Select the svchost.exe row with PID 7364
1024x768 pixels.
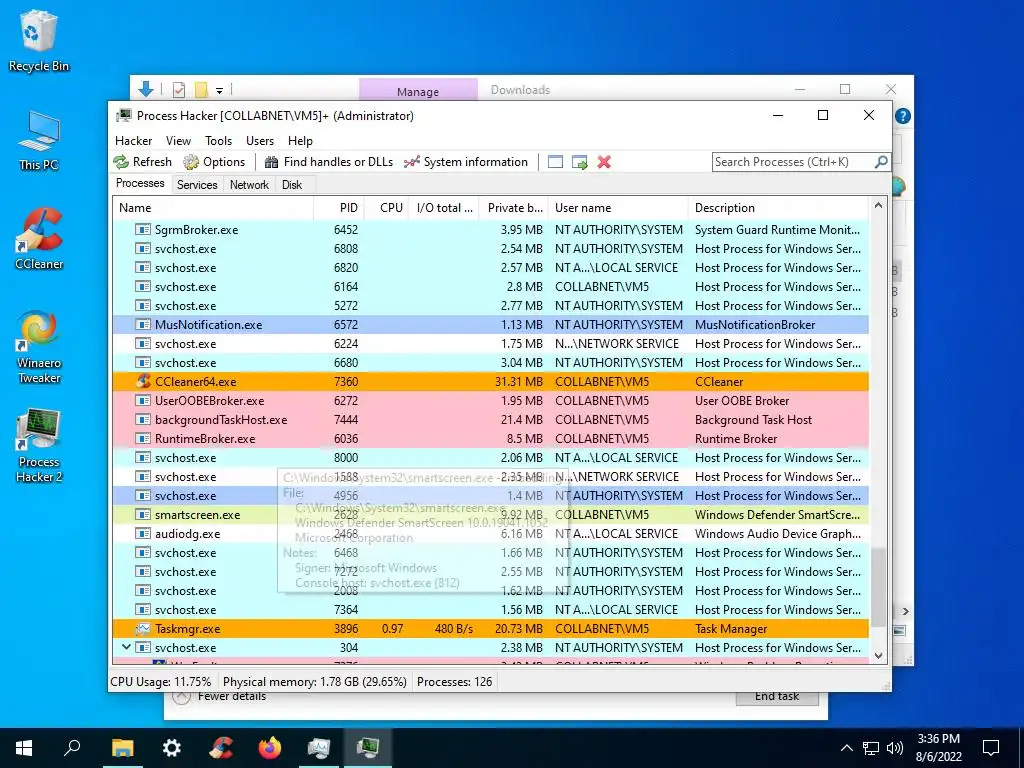point(490,609)
